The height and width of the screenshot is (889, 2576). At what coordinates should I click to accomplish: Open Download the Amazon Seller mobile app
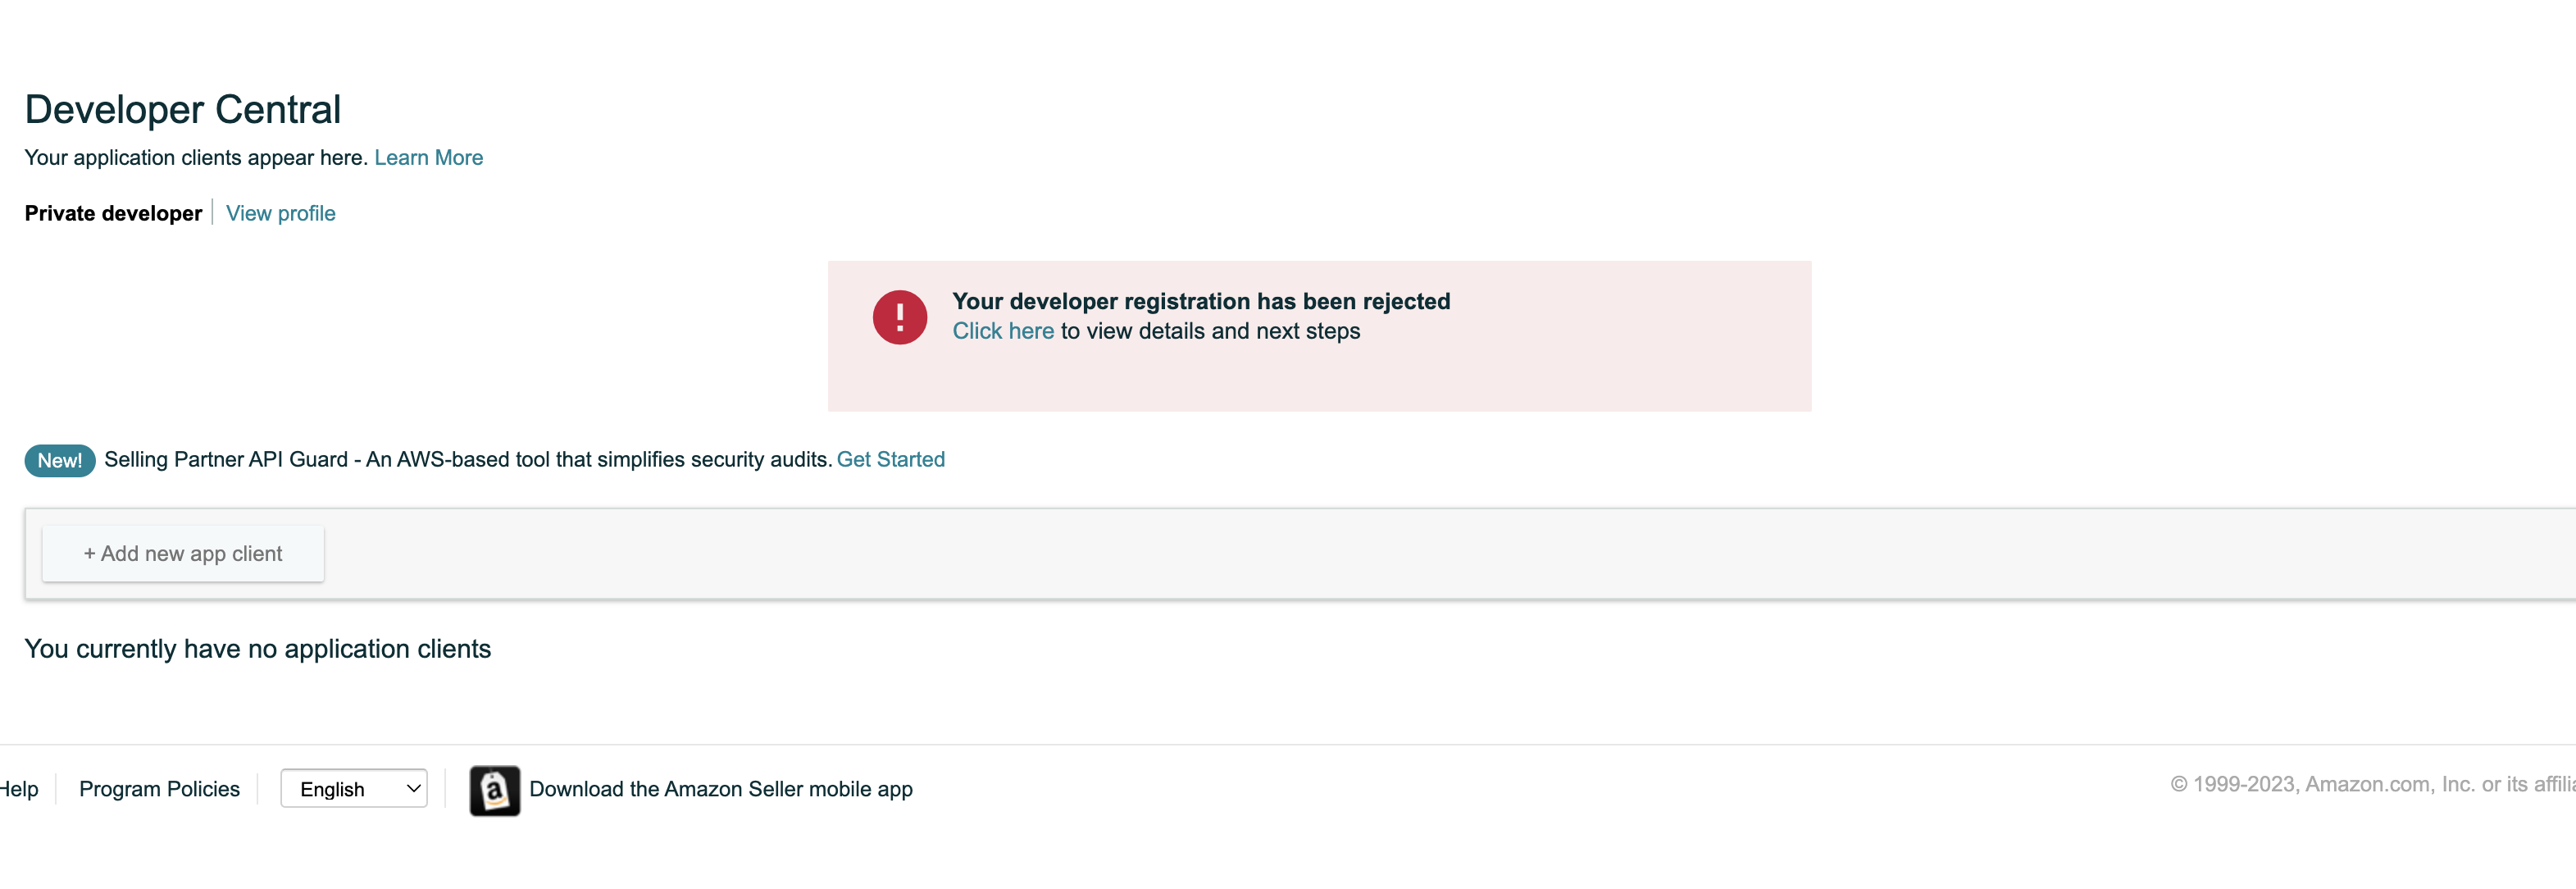[721, 790]
